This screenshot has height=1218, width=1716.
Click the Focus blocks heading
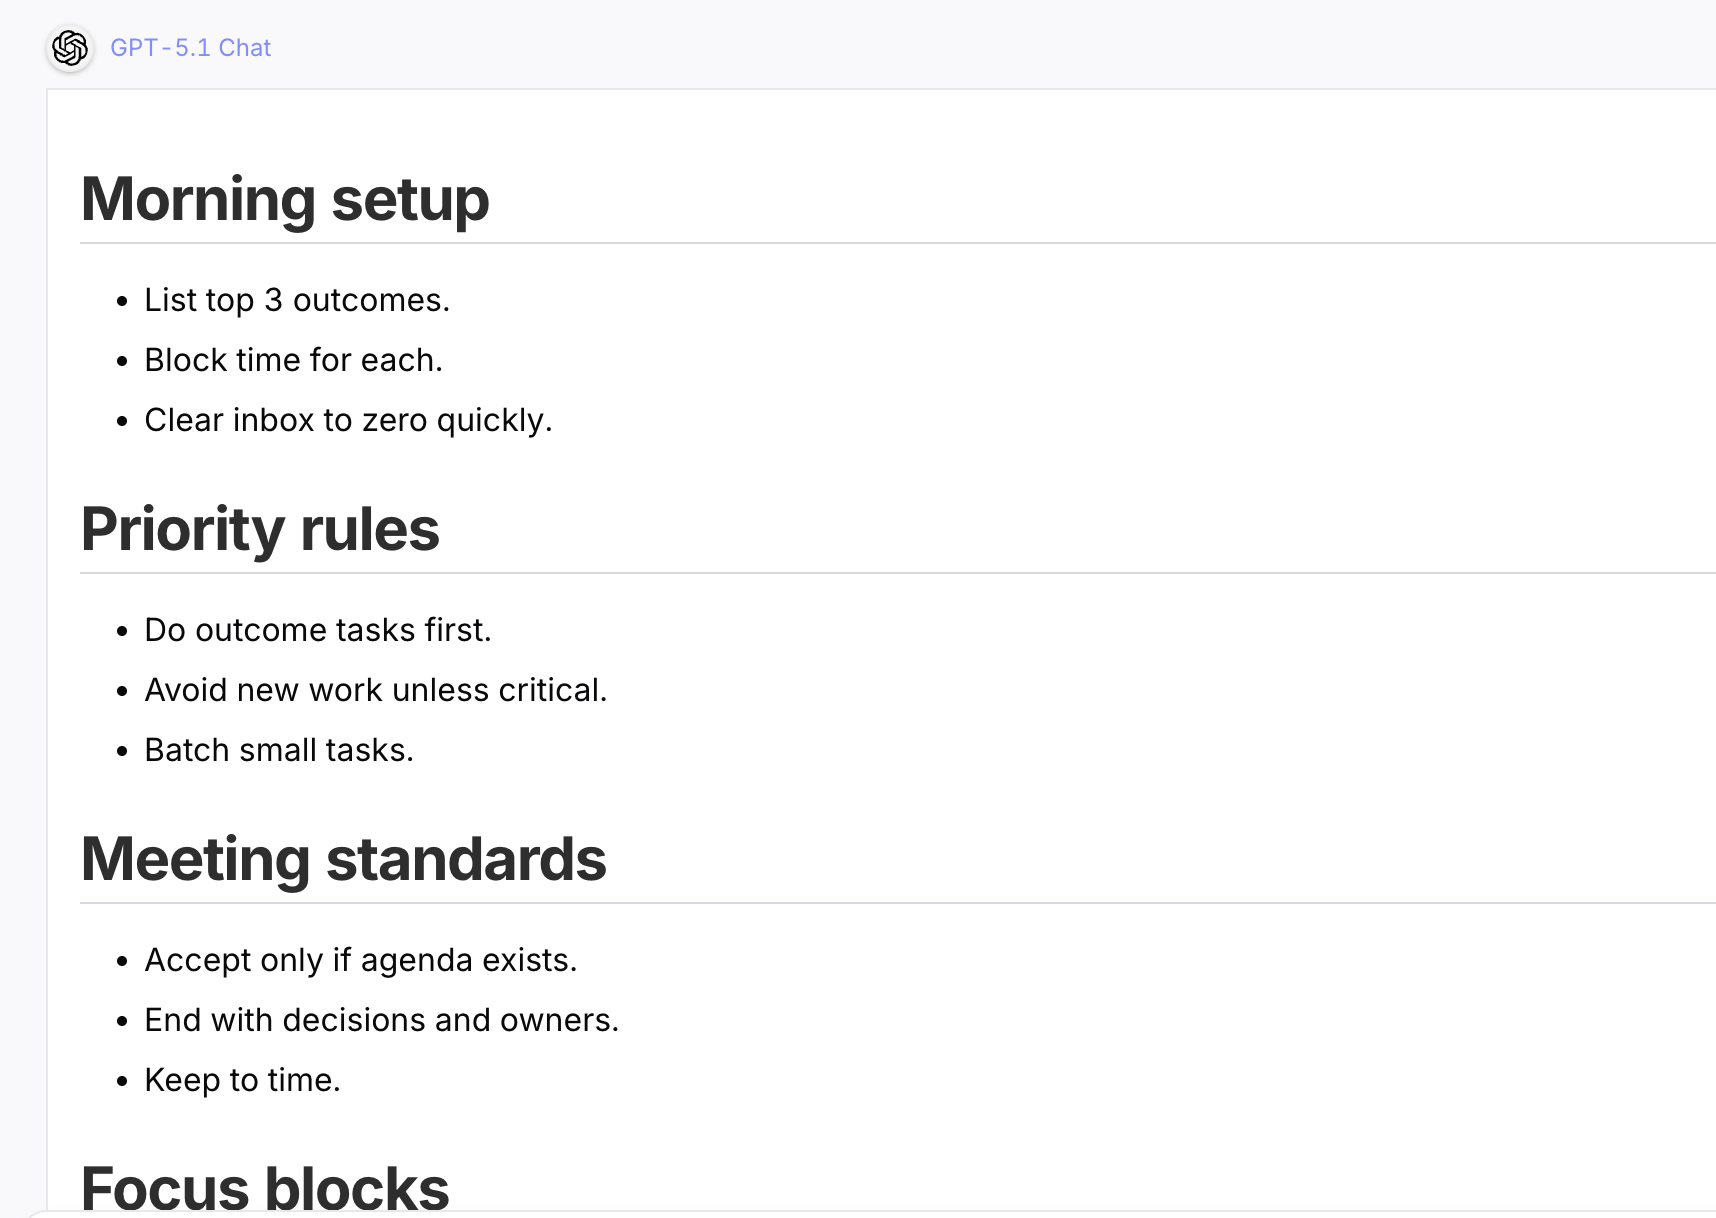click(265, 1188)
